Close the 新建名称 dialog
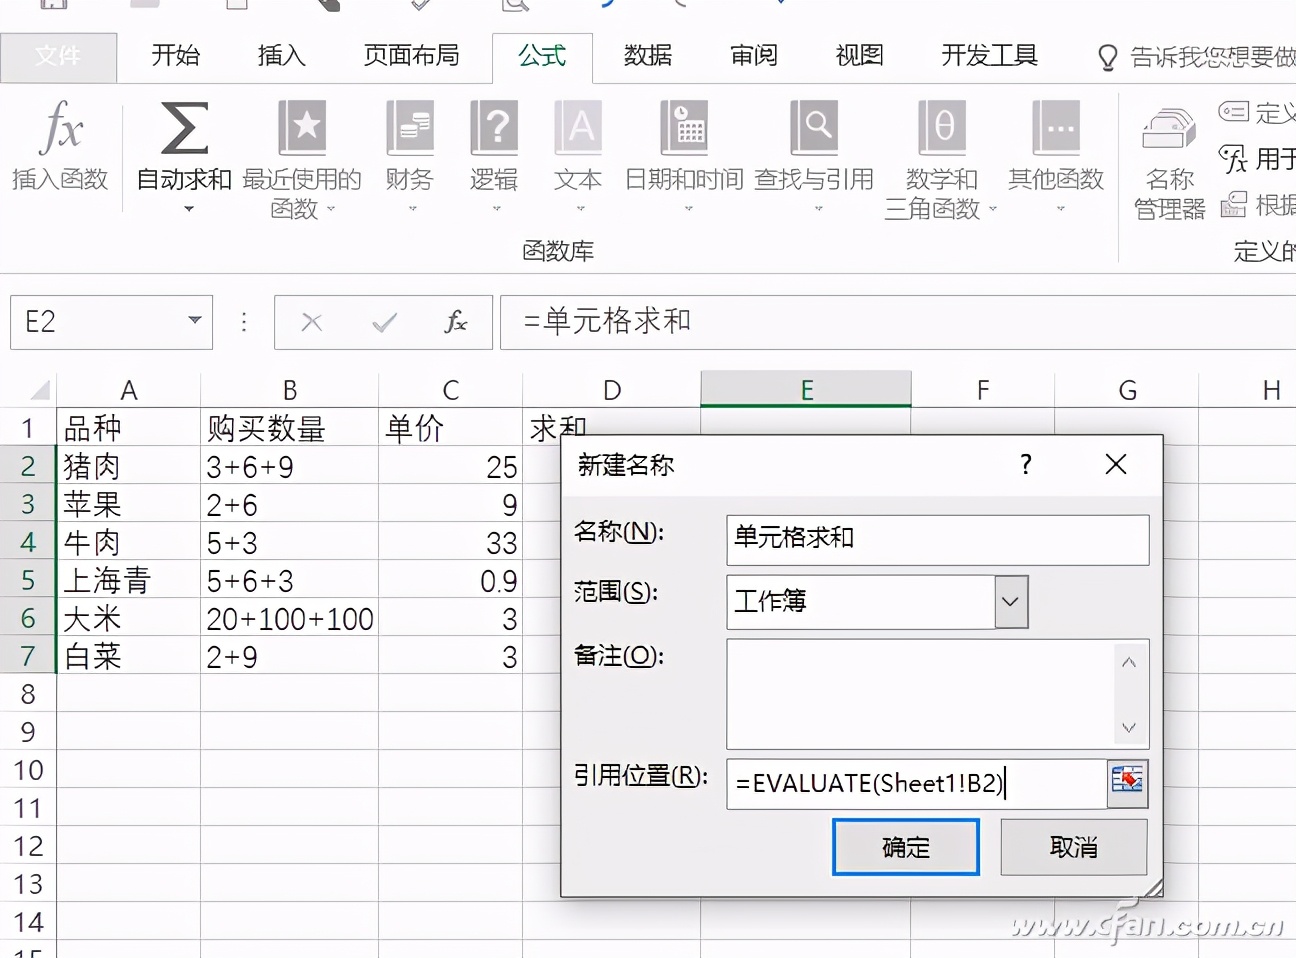 (1116, 464)
